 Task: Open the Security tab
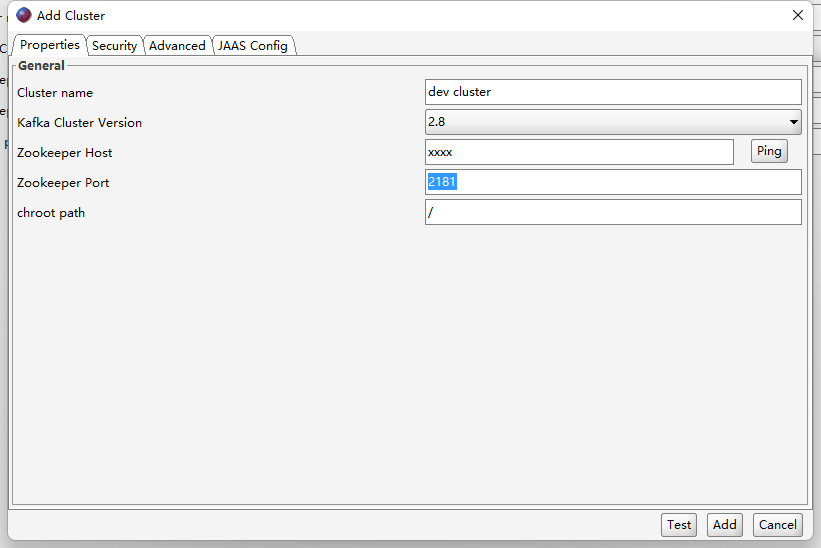114,46
